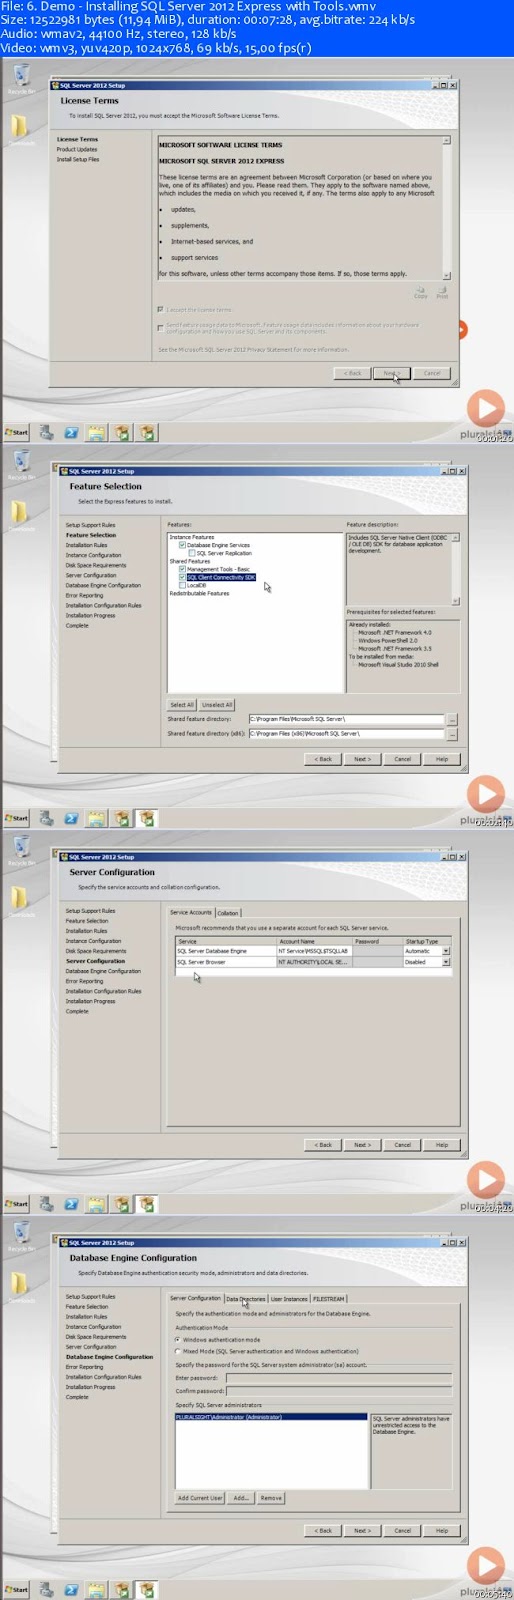Switch to the Collation tab
Screen dimensions: 514x1600
(228, 912)
